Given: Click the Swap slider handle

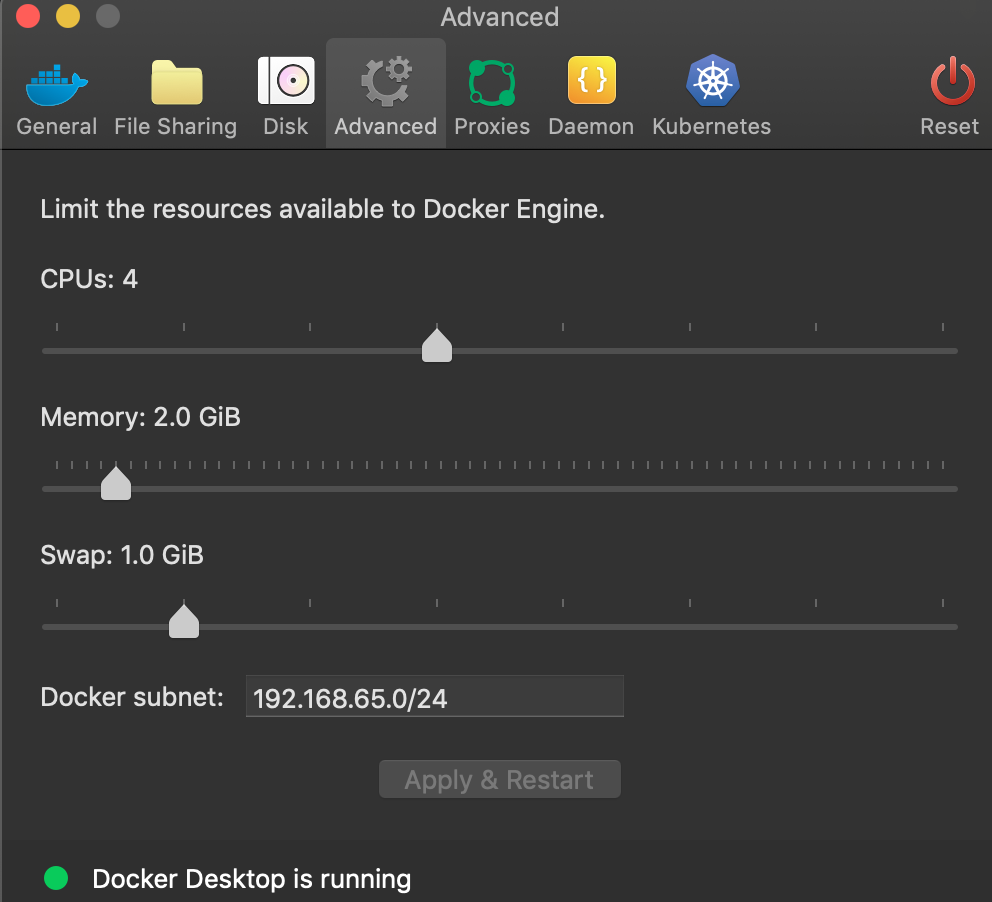Looking at the screenshot, I should pyautogui.click(x=183, y=621).
